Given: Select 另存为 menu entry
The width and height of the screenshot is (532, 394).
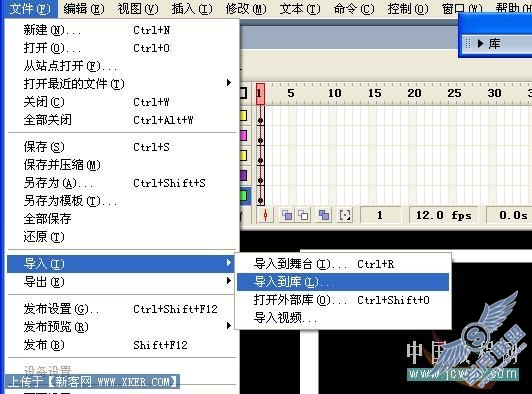Looking at the screenshot, I should [121, 183].
